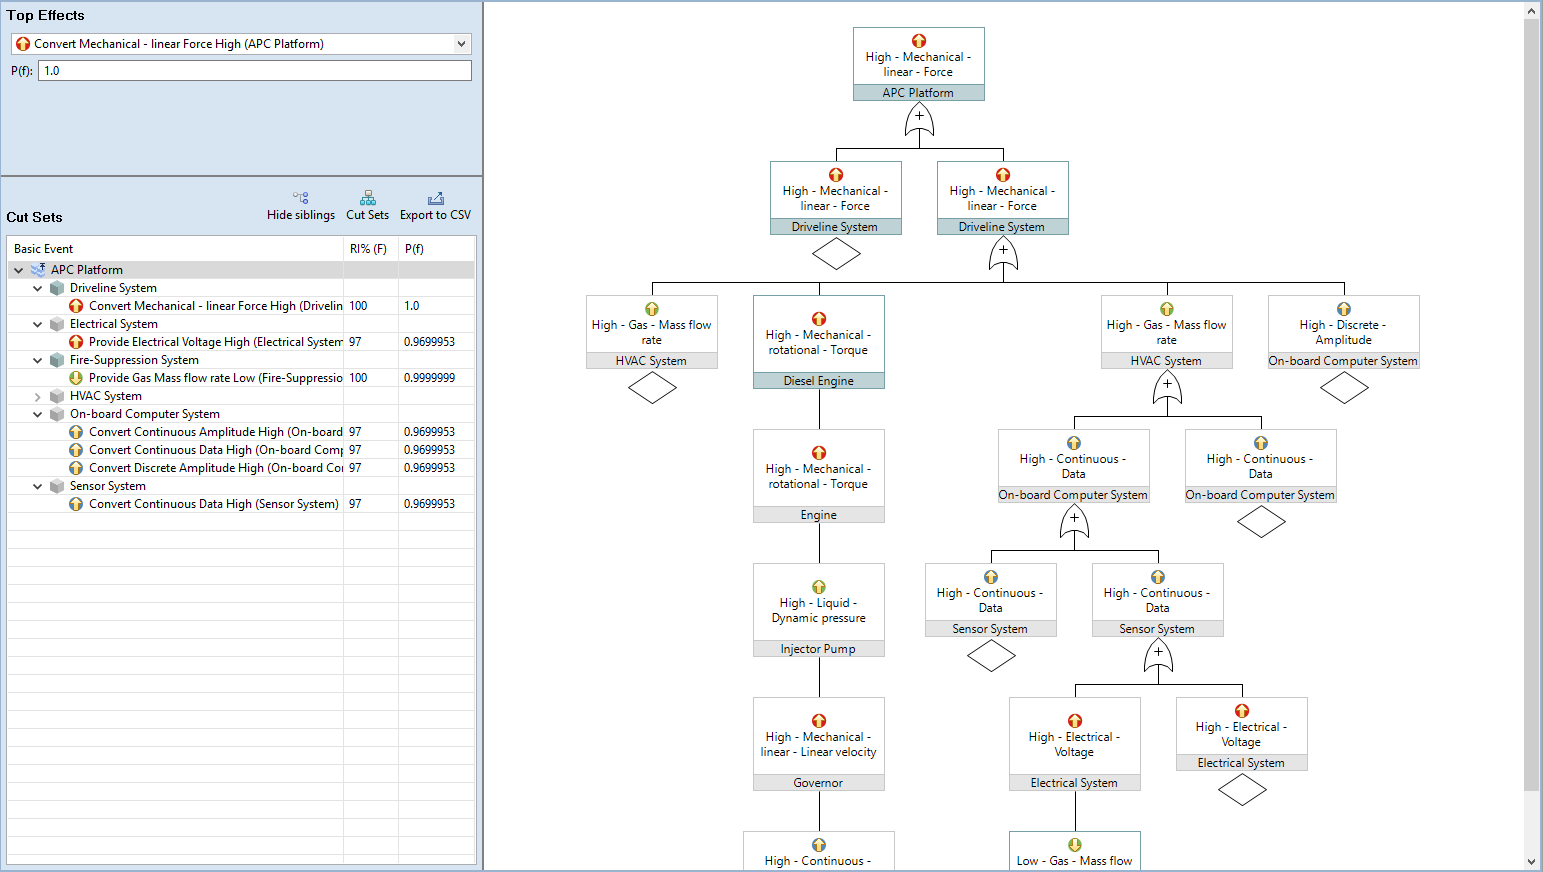Screen dimensions: 1543x872
Task: Click the Cut Sets toolbar icon
Action: [367, 198]
